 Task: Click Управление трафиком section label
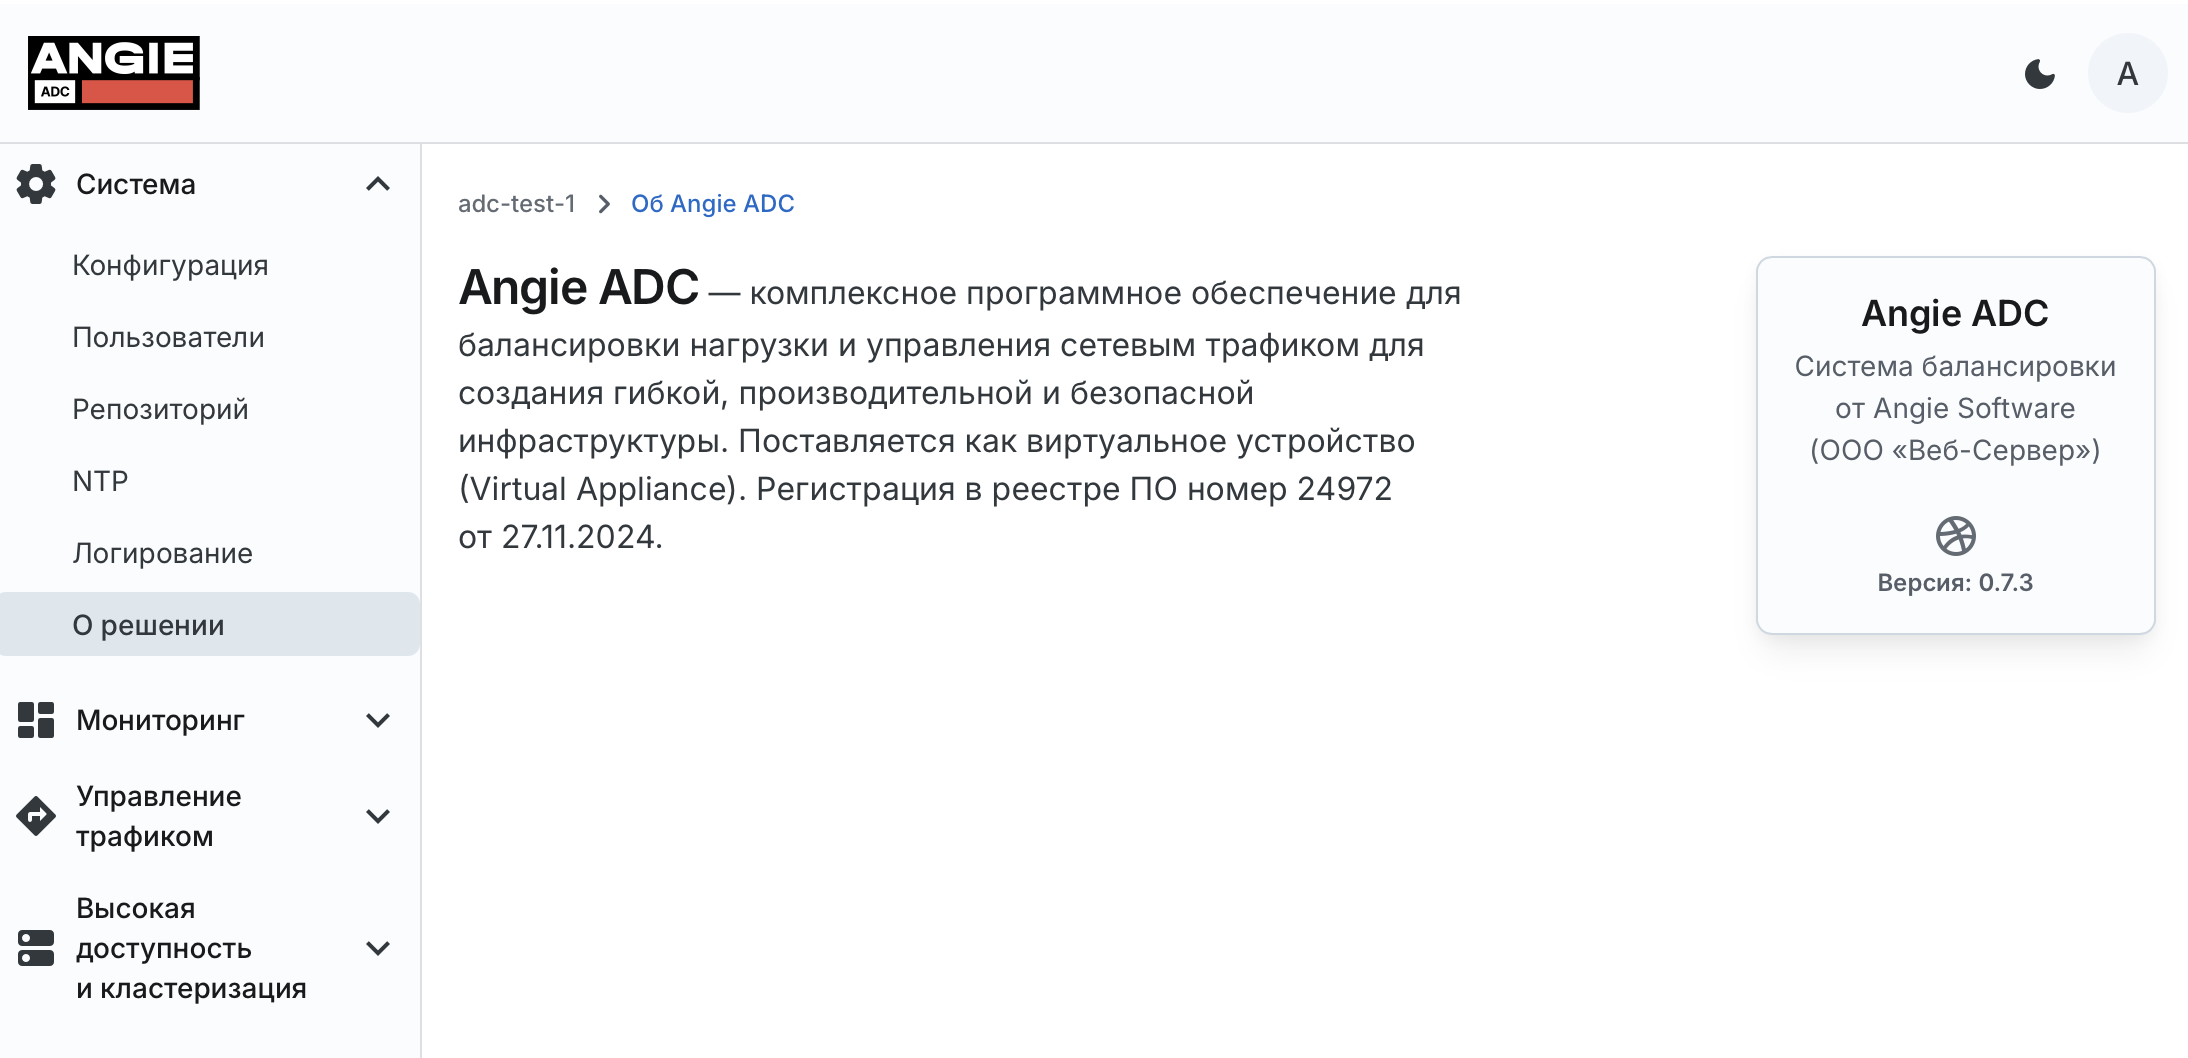[159, 816]
